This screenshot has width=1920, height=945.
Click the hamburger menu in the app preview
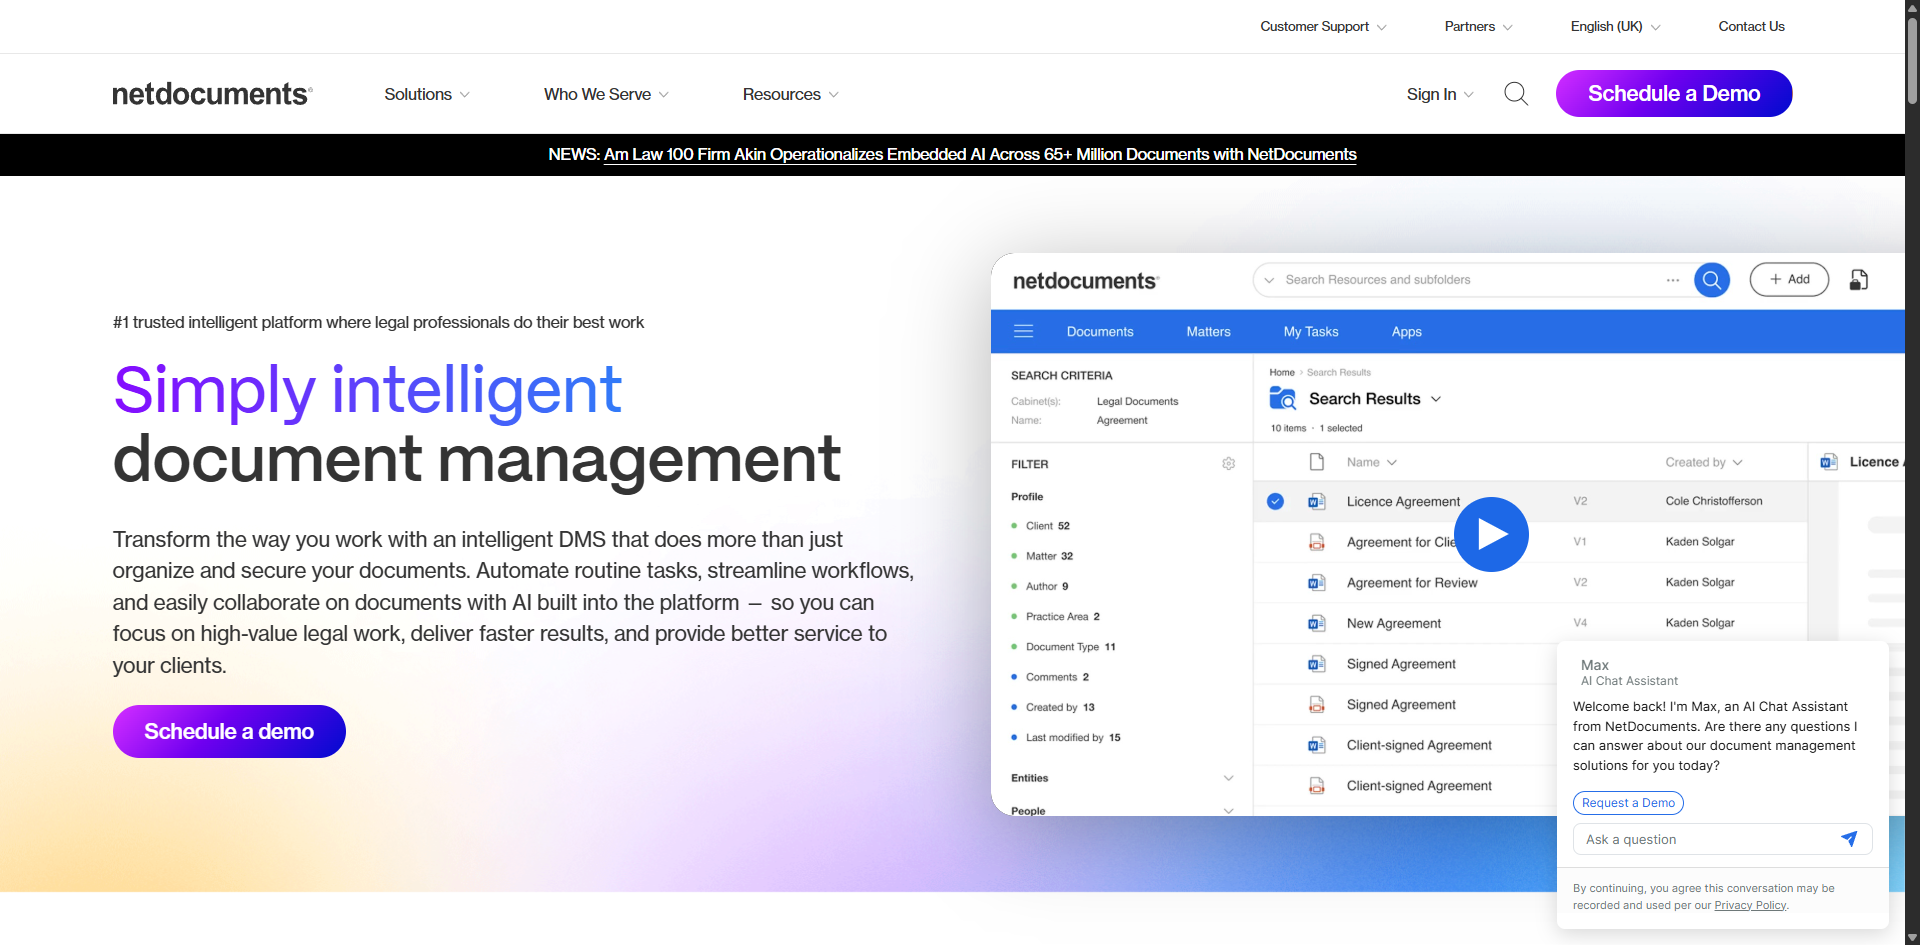(x=1023, y=330)
